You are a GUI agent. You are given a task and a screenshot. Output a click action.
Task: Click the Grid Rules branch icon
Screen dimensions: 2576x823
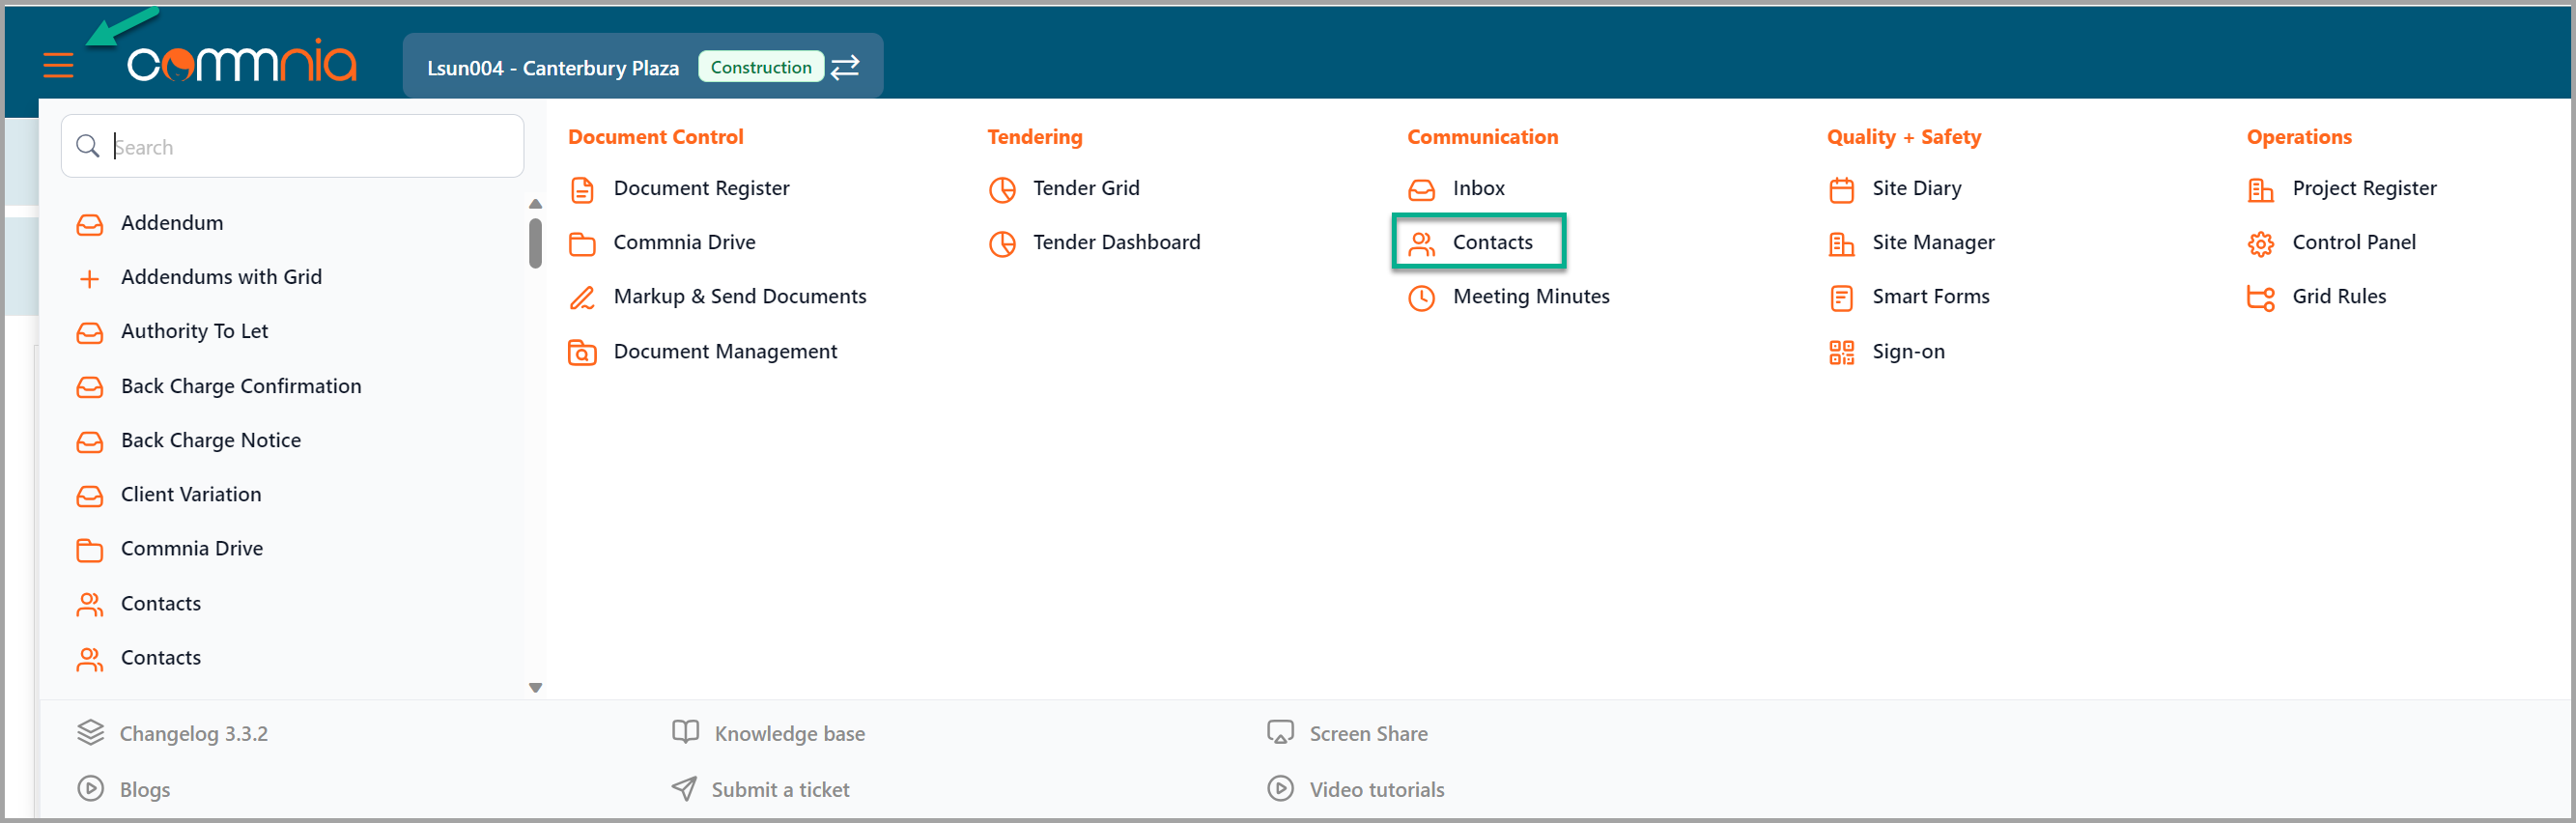point(2260,297)
